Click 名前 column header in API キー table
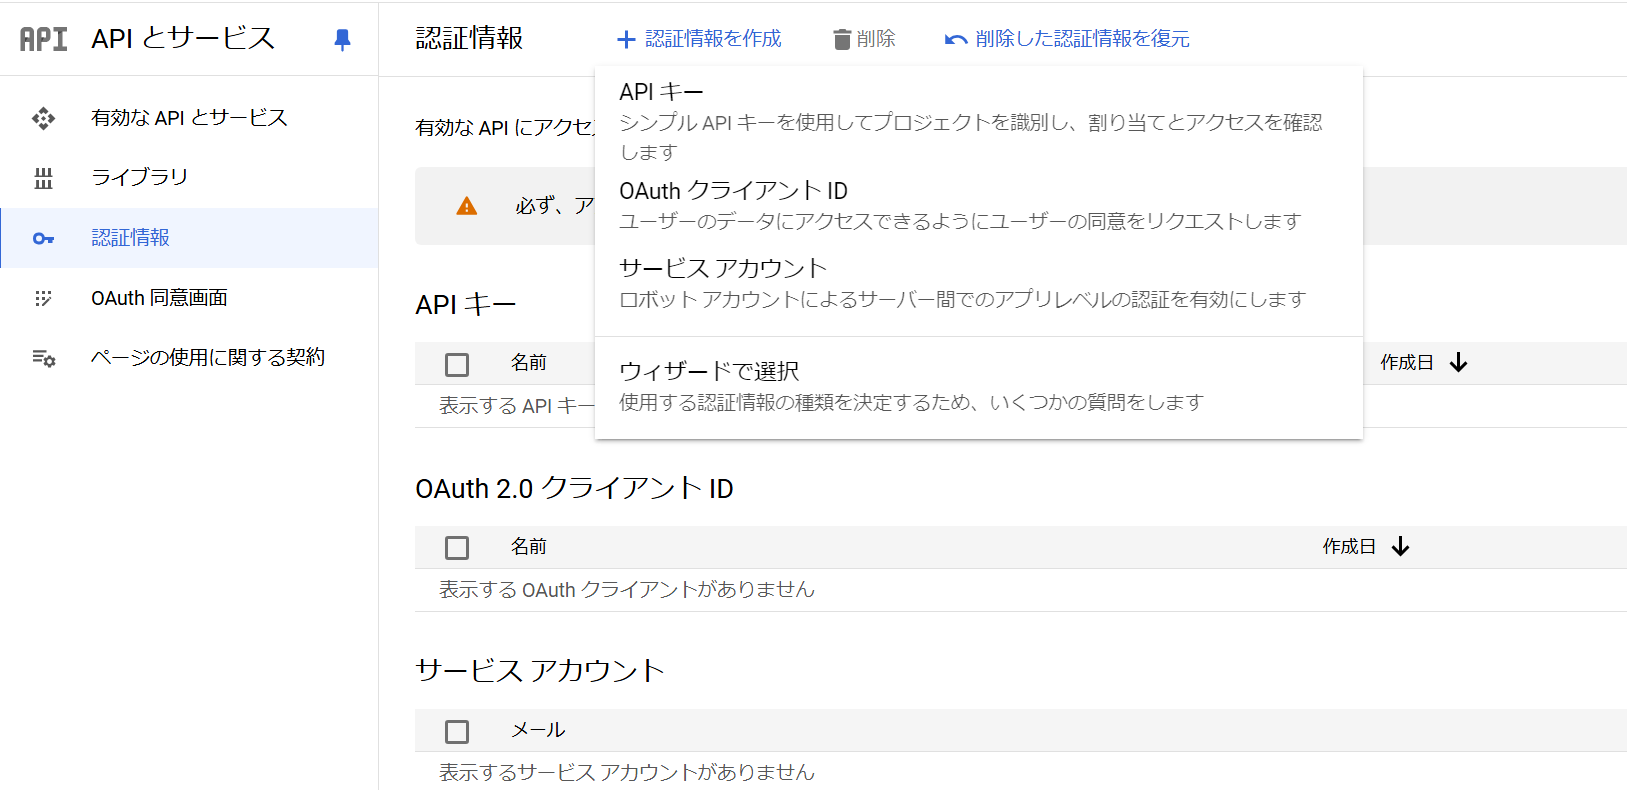 pos(529,362)
